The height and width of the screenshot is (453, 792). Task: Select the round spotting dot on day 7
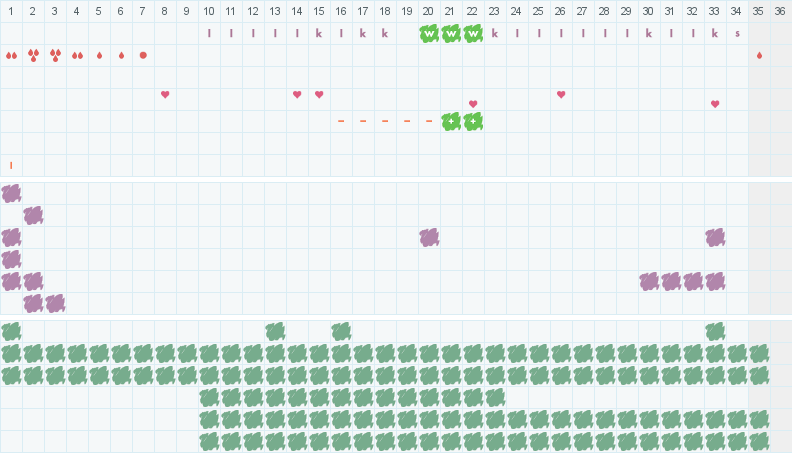[143, 55]
